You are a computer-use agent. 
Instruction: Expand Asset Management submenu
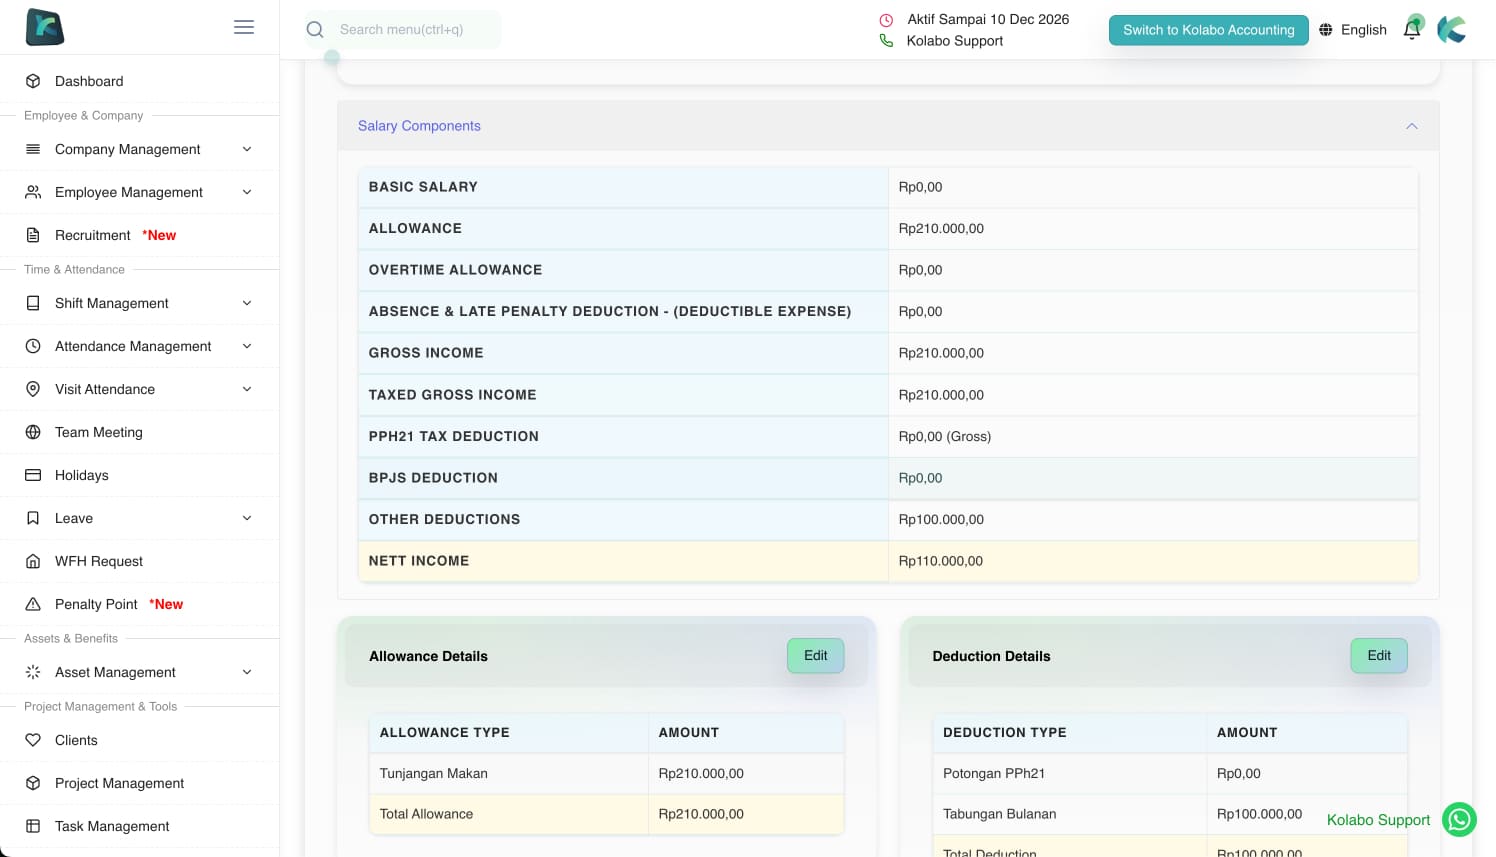point(247,672)
